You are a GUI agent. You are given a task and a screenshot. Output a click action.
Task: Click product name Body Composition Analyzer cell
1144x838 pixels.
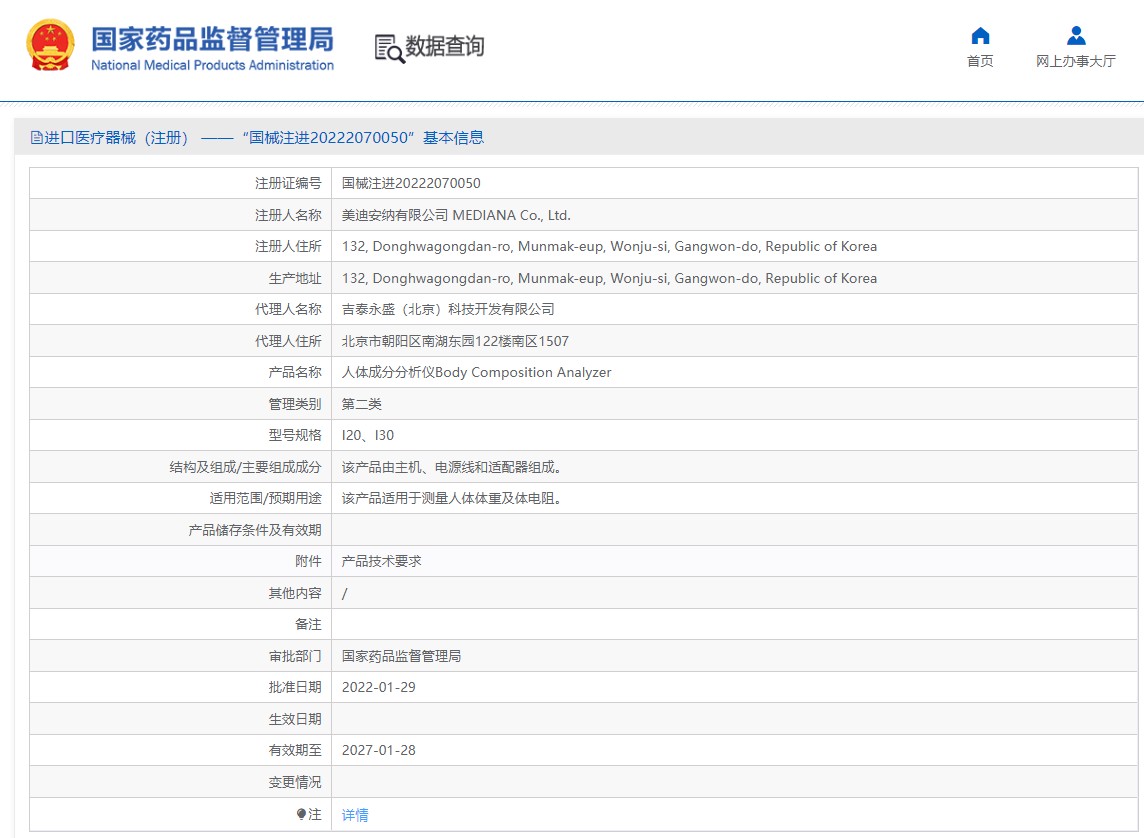(476, 372)
